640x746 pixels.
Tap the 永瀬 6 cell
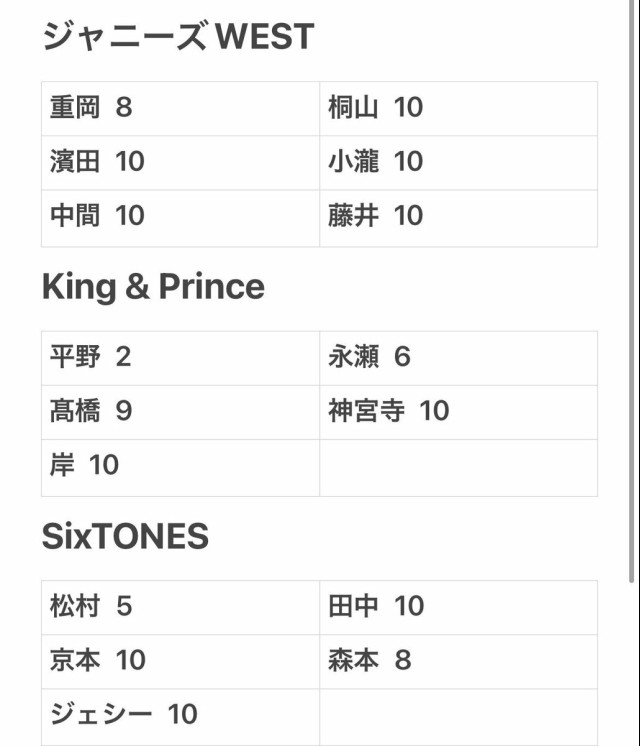(458, 358)
